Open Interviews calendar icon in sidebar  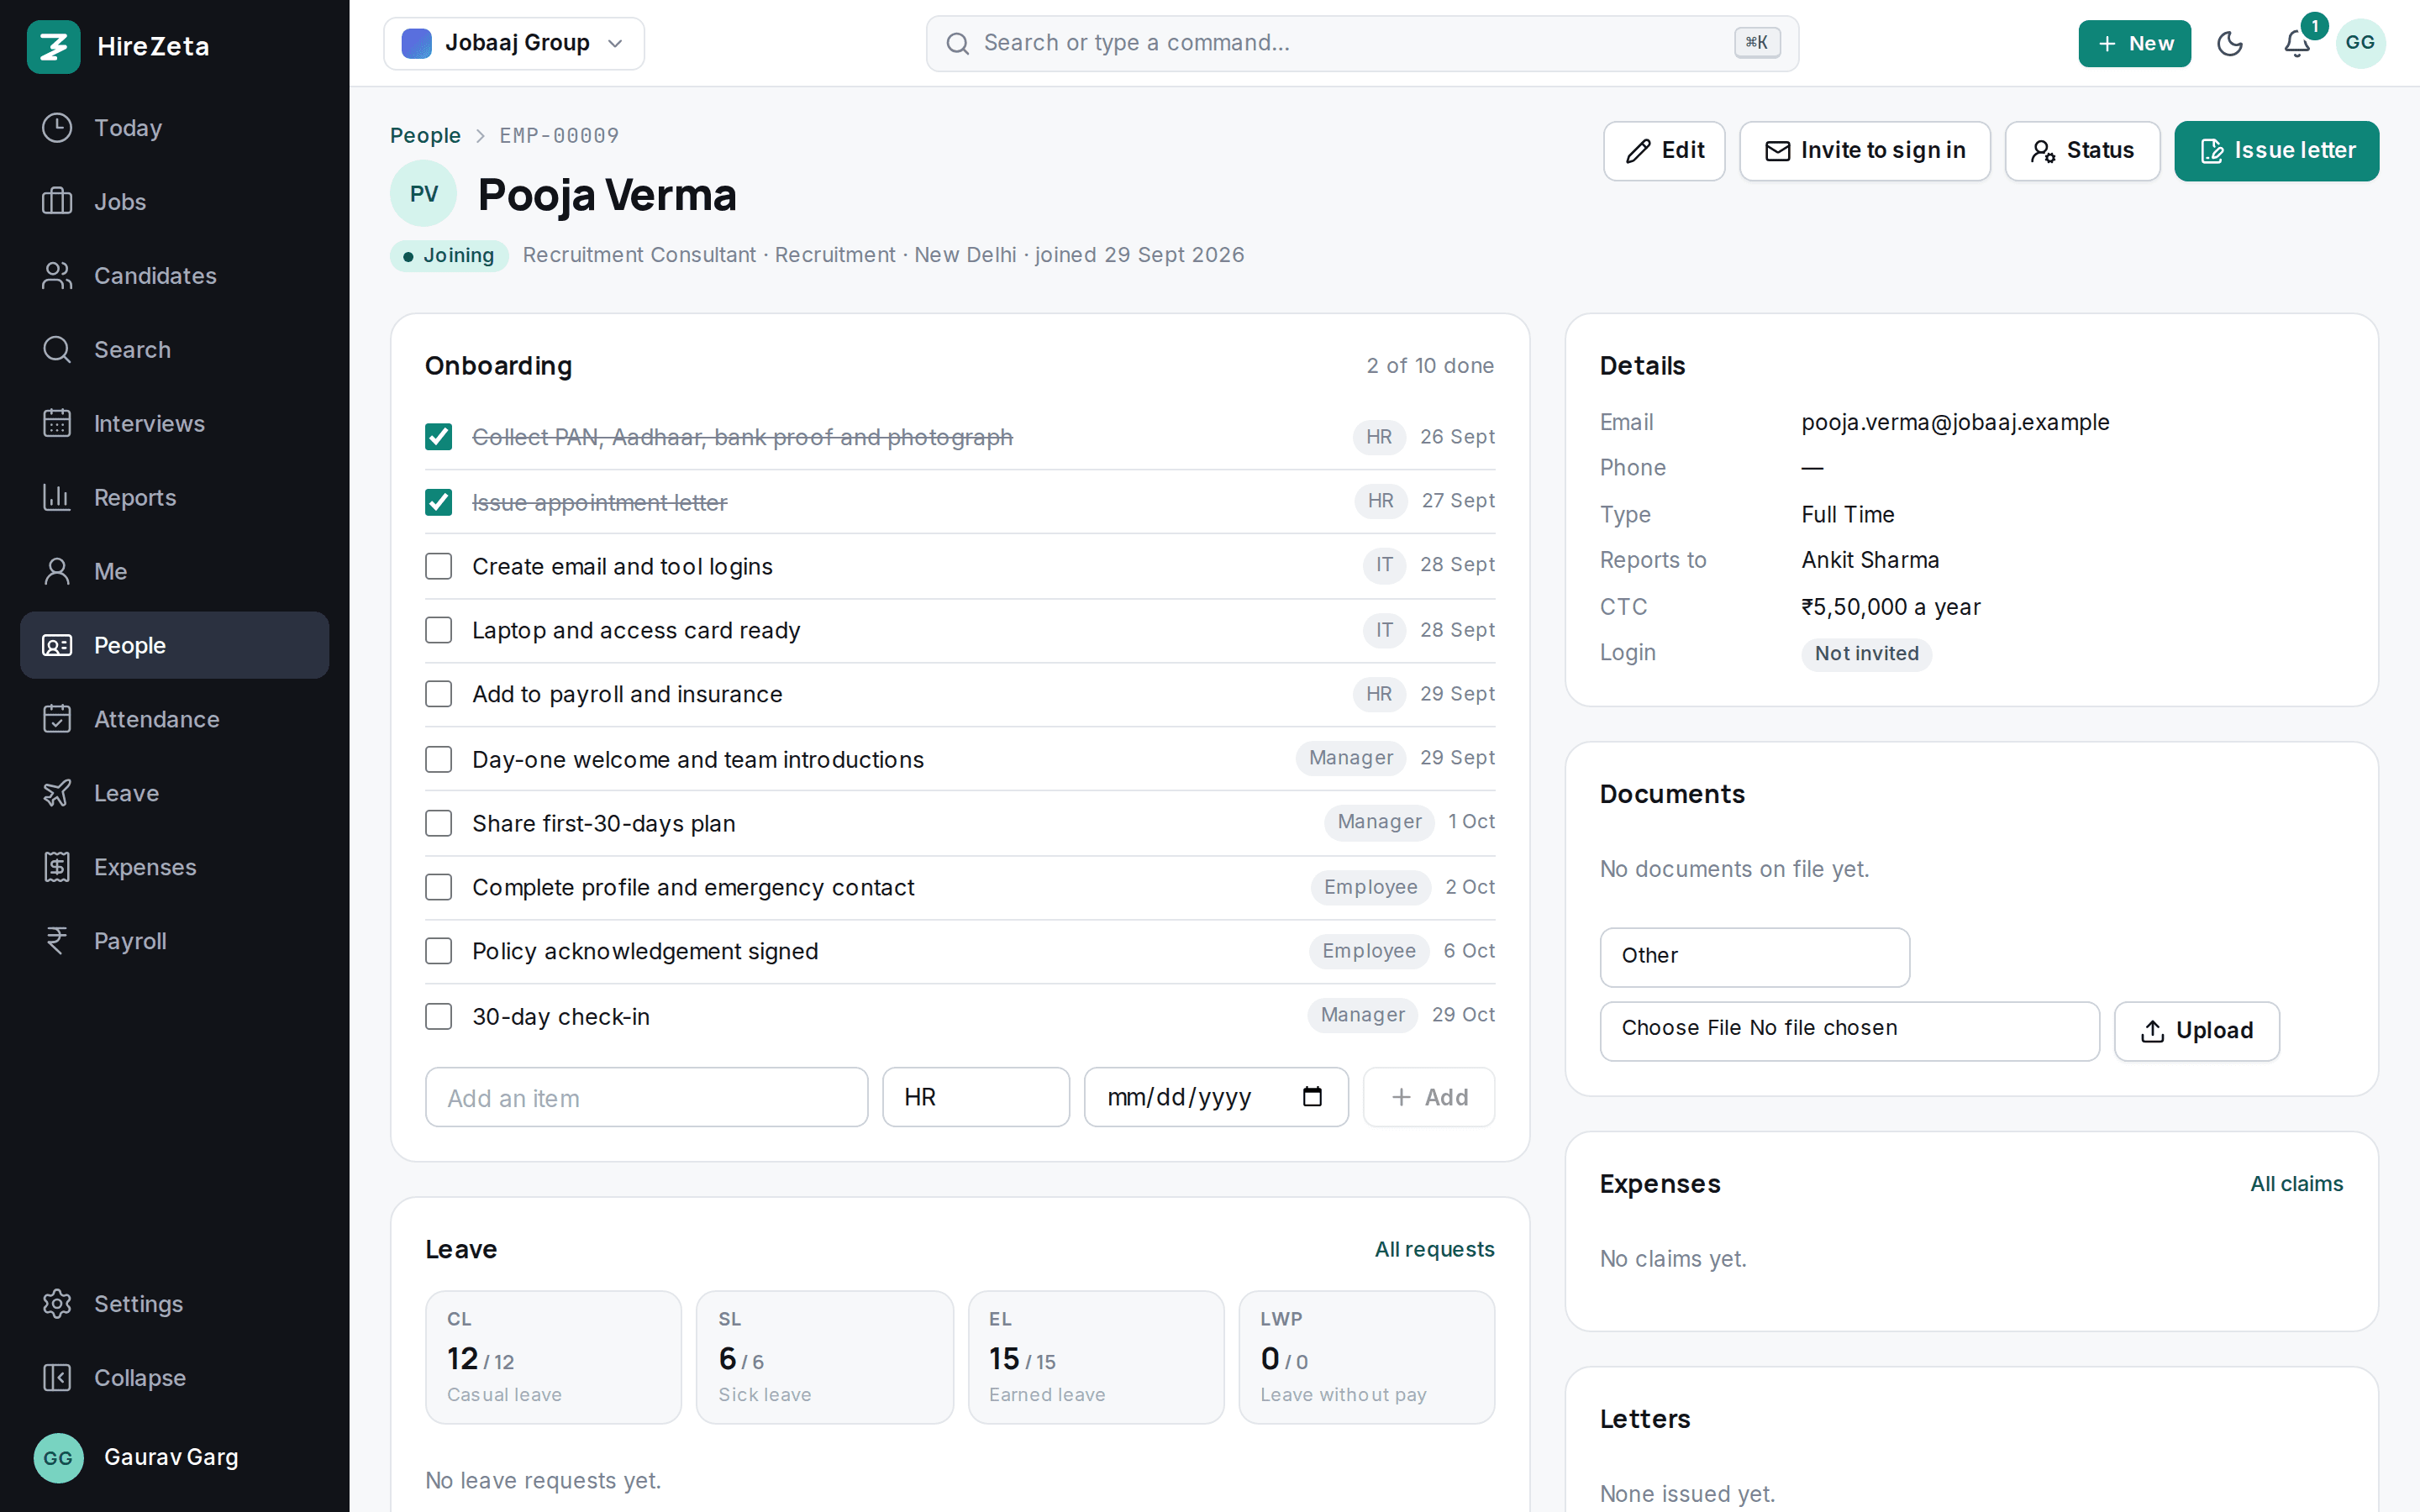pyautogui.click(x=57, y=424)
